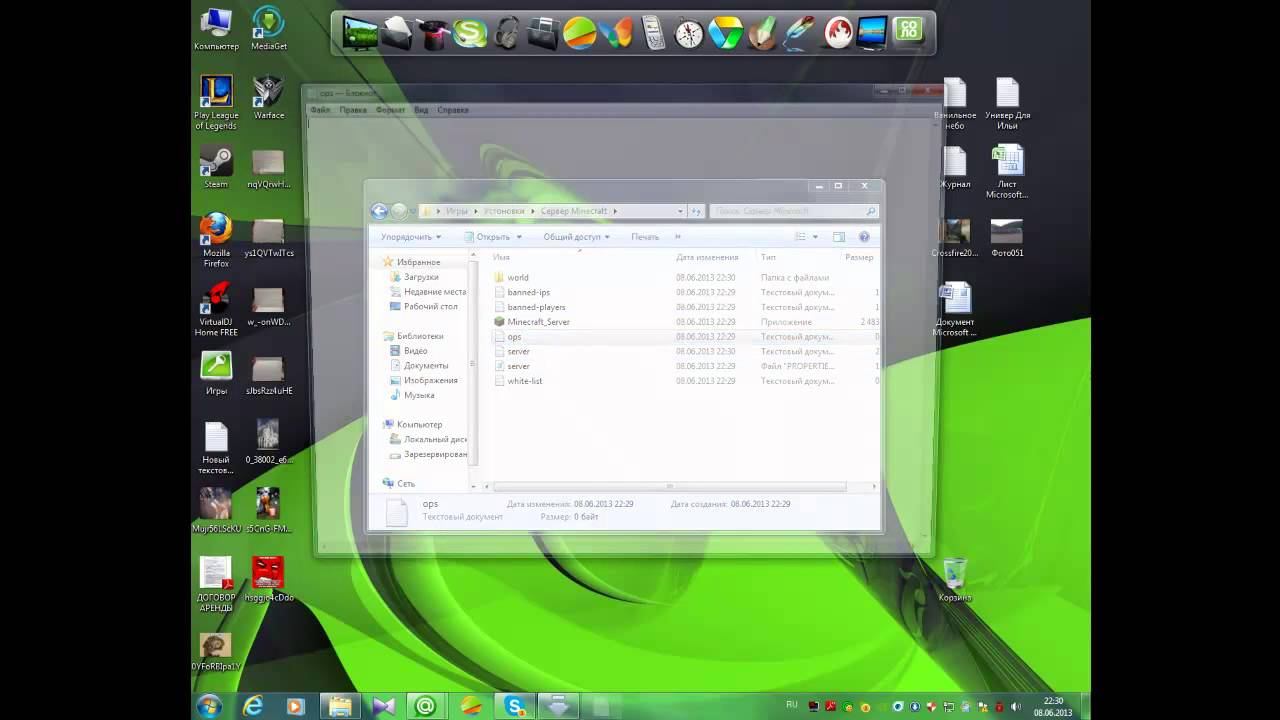Select Рабочий стол in the navigation pane
Viewport: 1280px width, 720px height.
[x=431, y=306]
